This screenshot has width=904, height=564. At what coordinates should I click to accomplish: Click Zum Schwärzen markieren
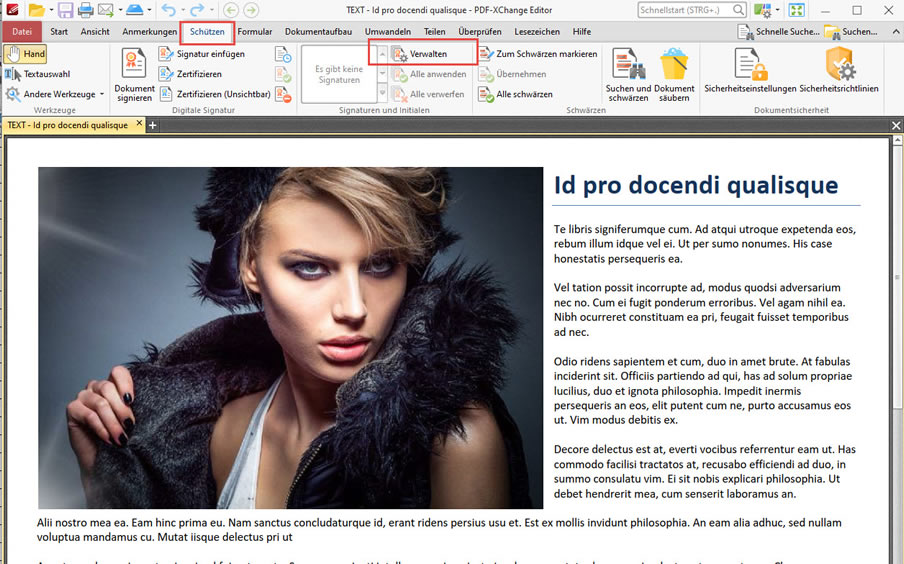[x=538, y=54]
